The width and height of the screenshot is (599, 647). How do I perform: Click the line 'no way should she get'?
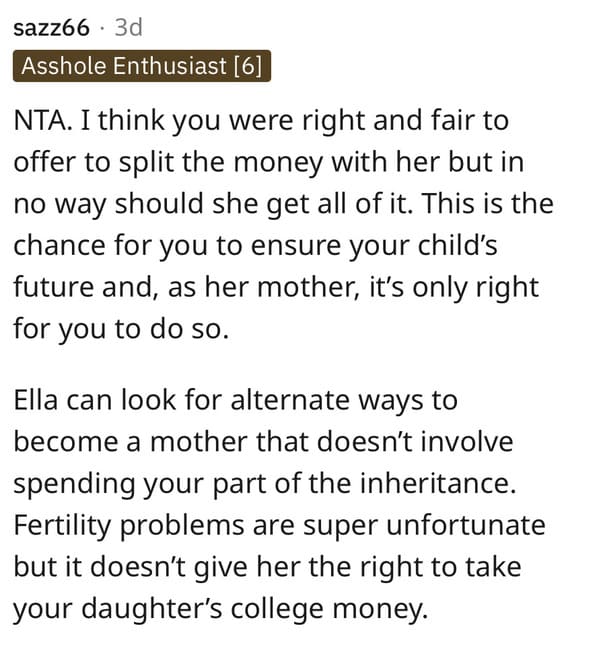[x=283, y=204]
